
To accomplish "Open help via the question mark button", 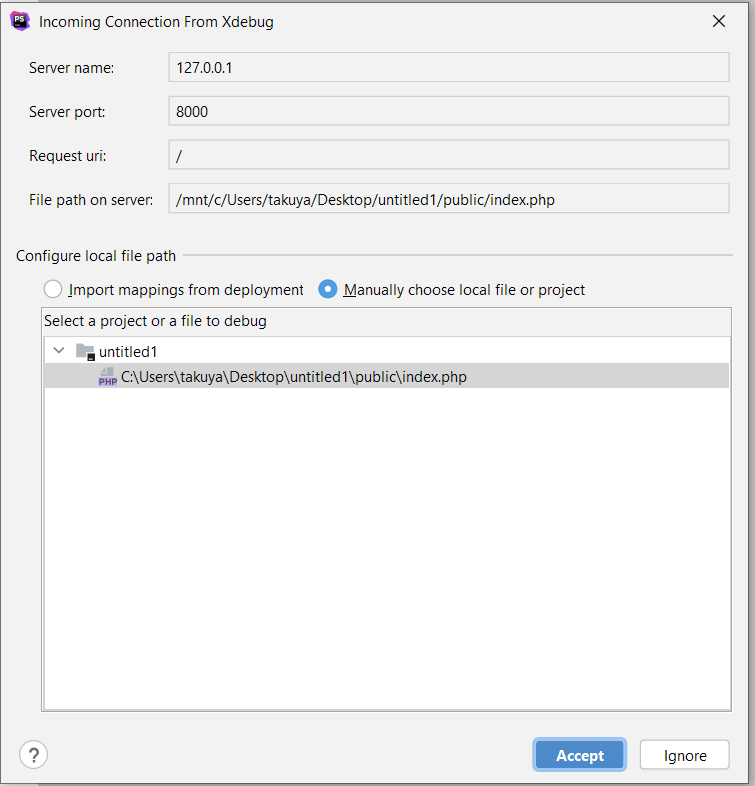I will click(34, 754).
